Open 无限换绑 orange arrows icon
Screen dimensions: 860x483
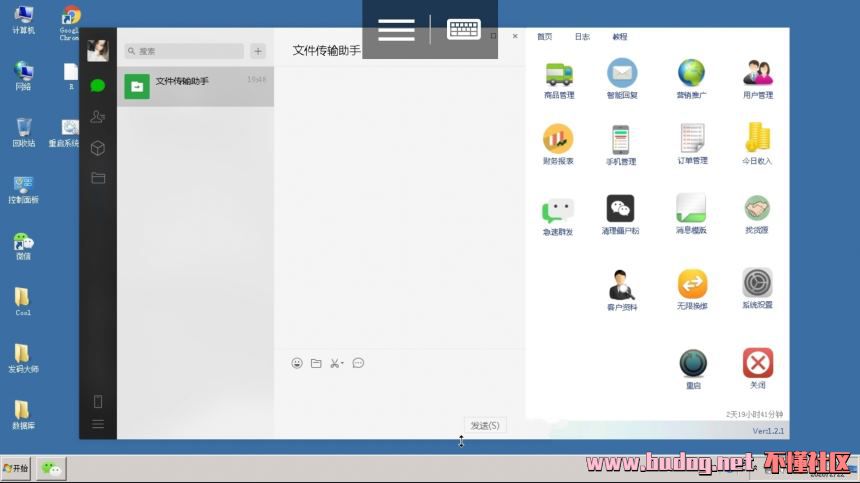coord(692,283)
